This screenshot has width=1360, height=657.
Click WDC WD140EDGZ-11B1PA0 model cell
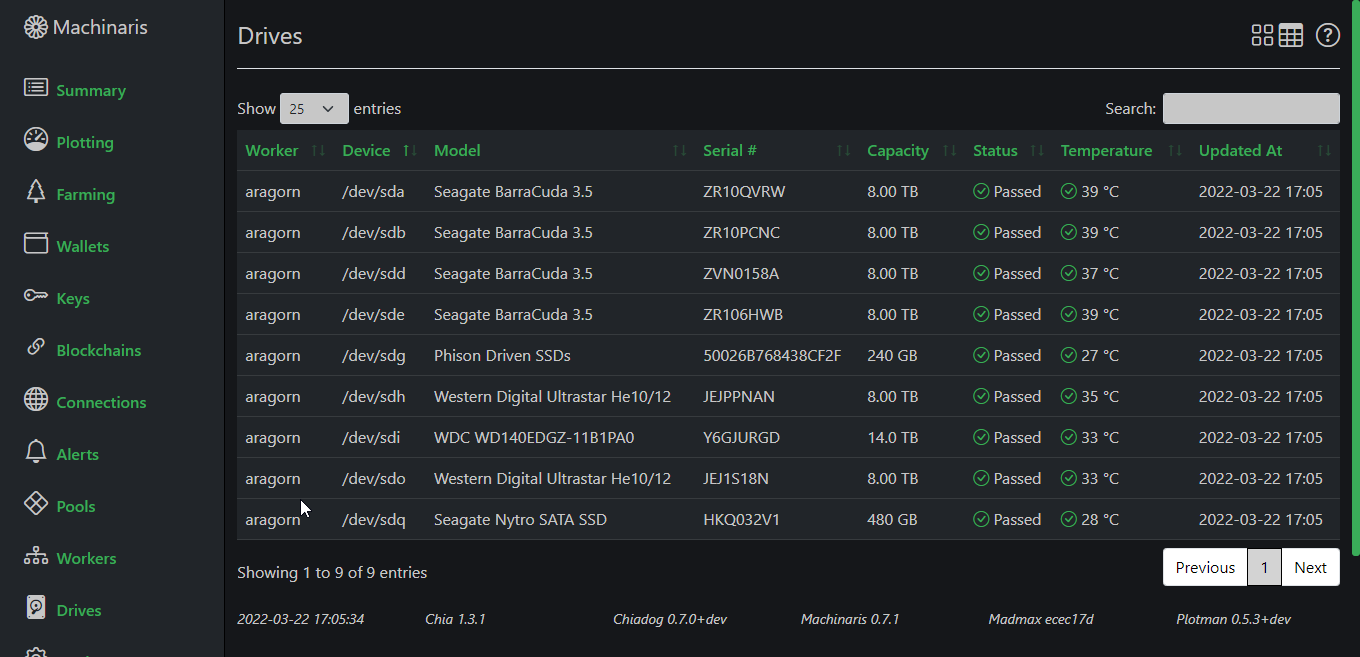pyautogui.click(x=534, y=437)
